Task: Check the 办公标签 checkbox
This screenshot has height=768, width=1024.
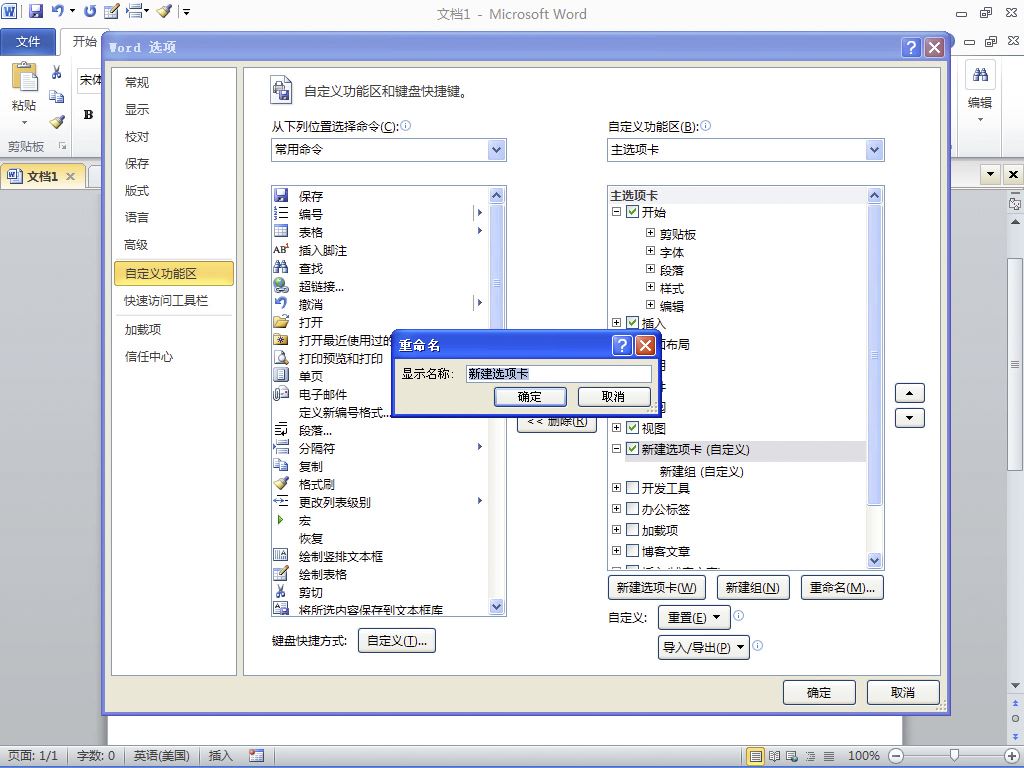Action: pyautogui.click(x=632, y=509)
